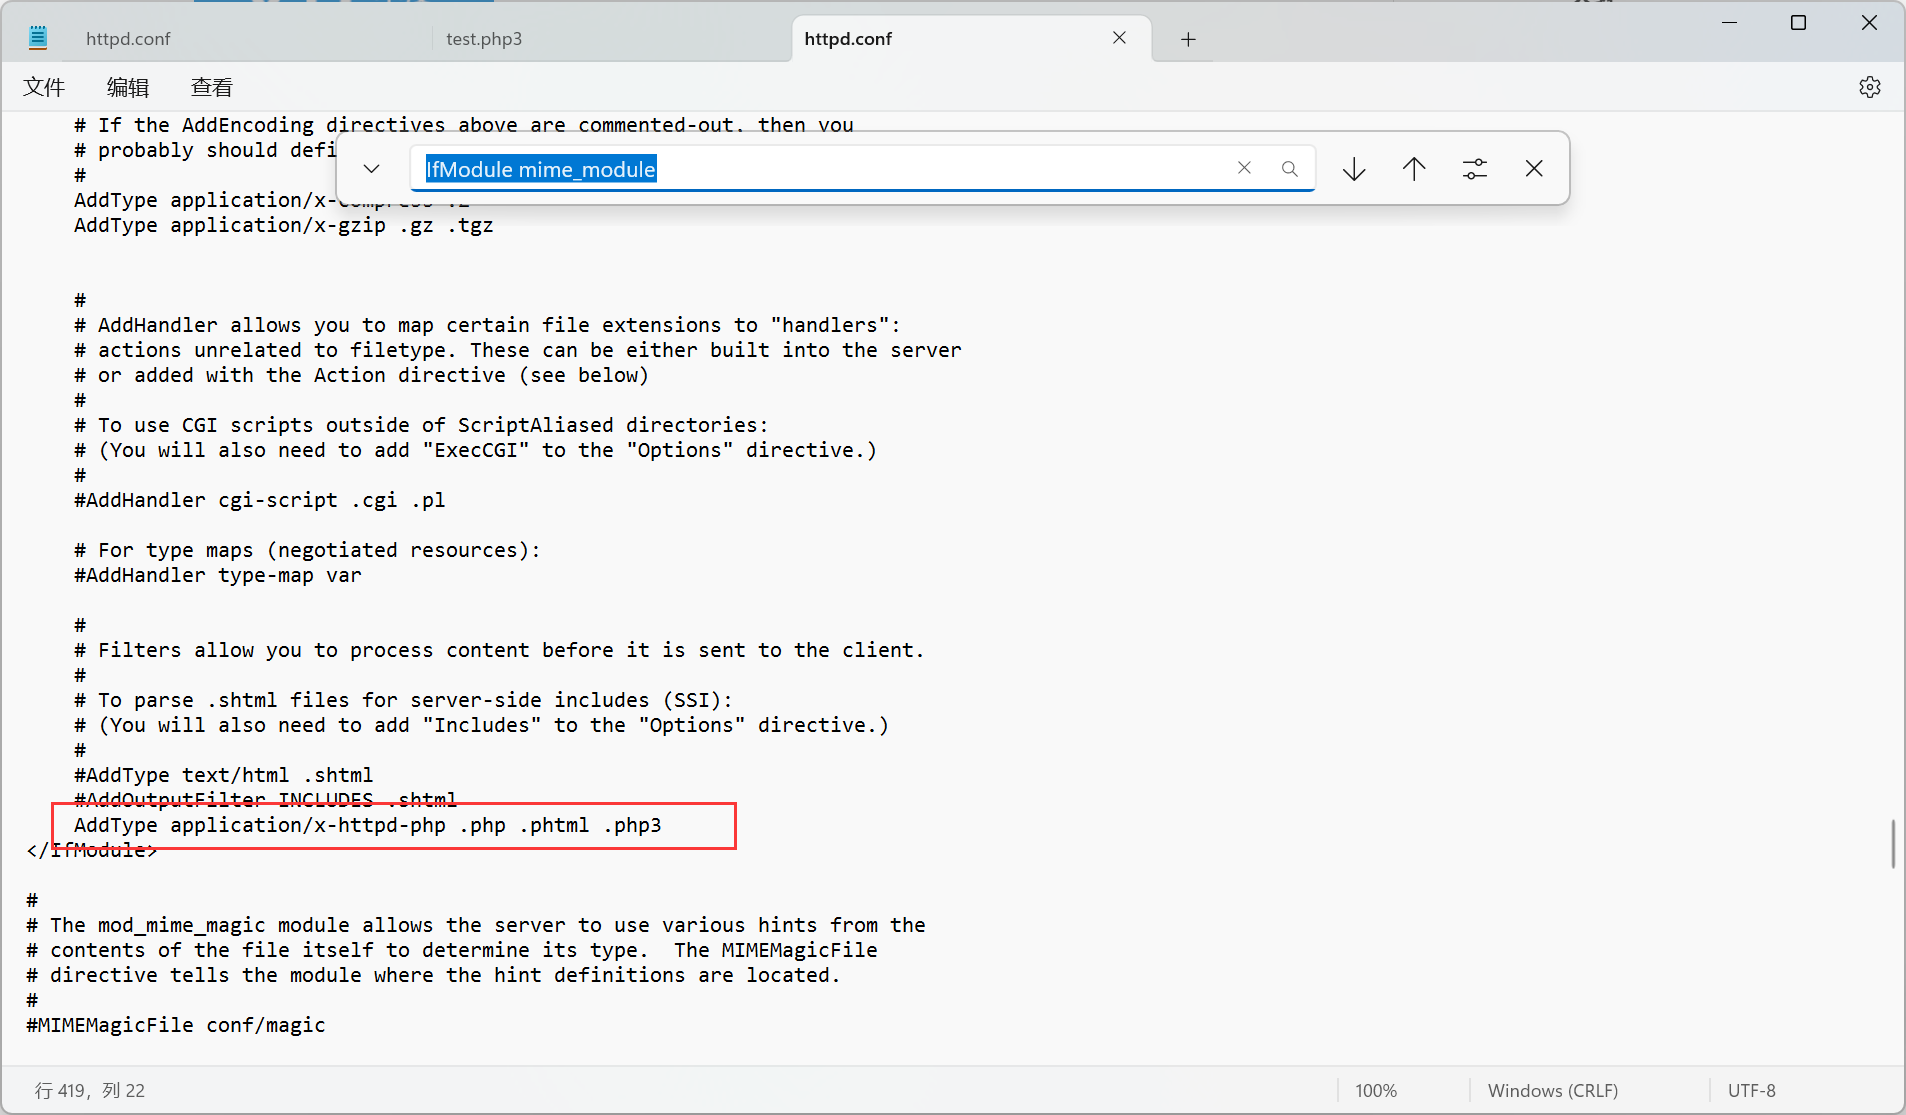The height and width of the screenshot is (1115, 1906).
Task: Find previous match with up arrow
Action: pos(1414,169)
